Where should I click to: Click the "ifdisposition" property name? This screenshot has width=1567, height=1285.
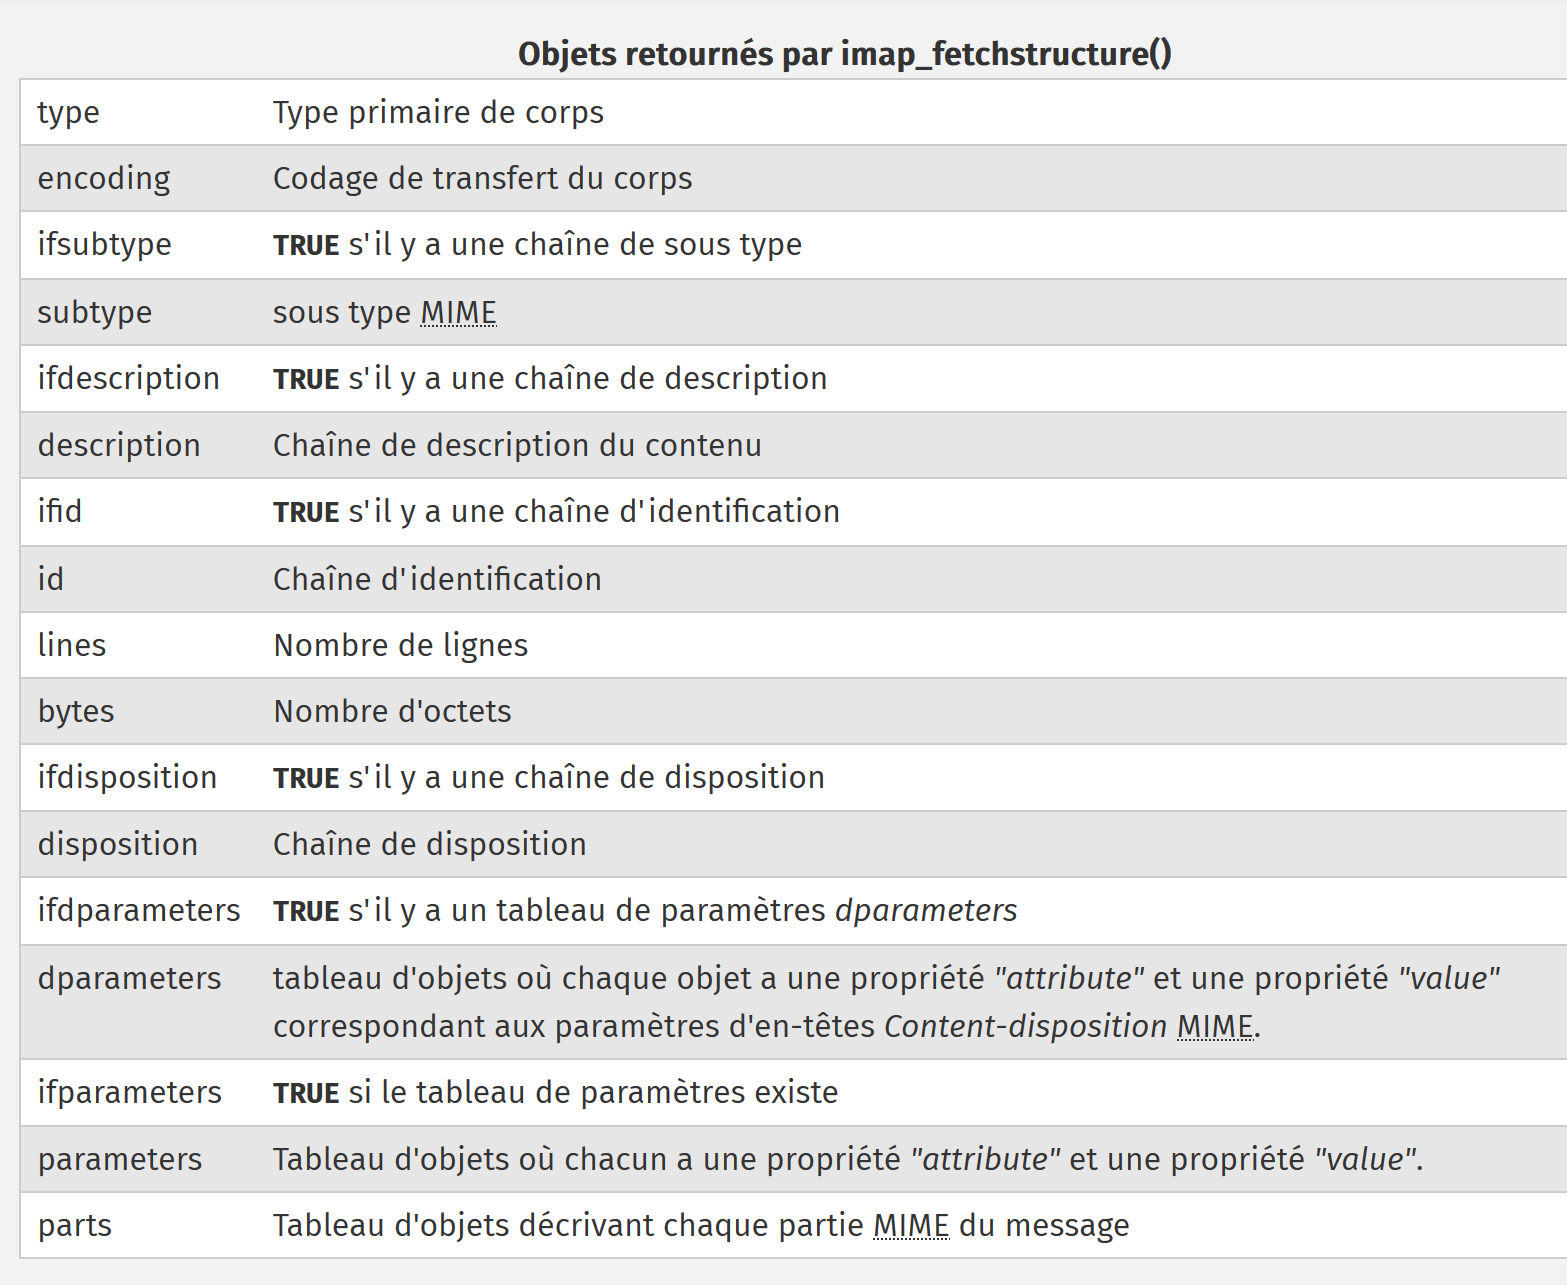coord(127,778)
